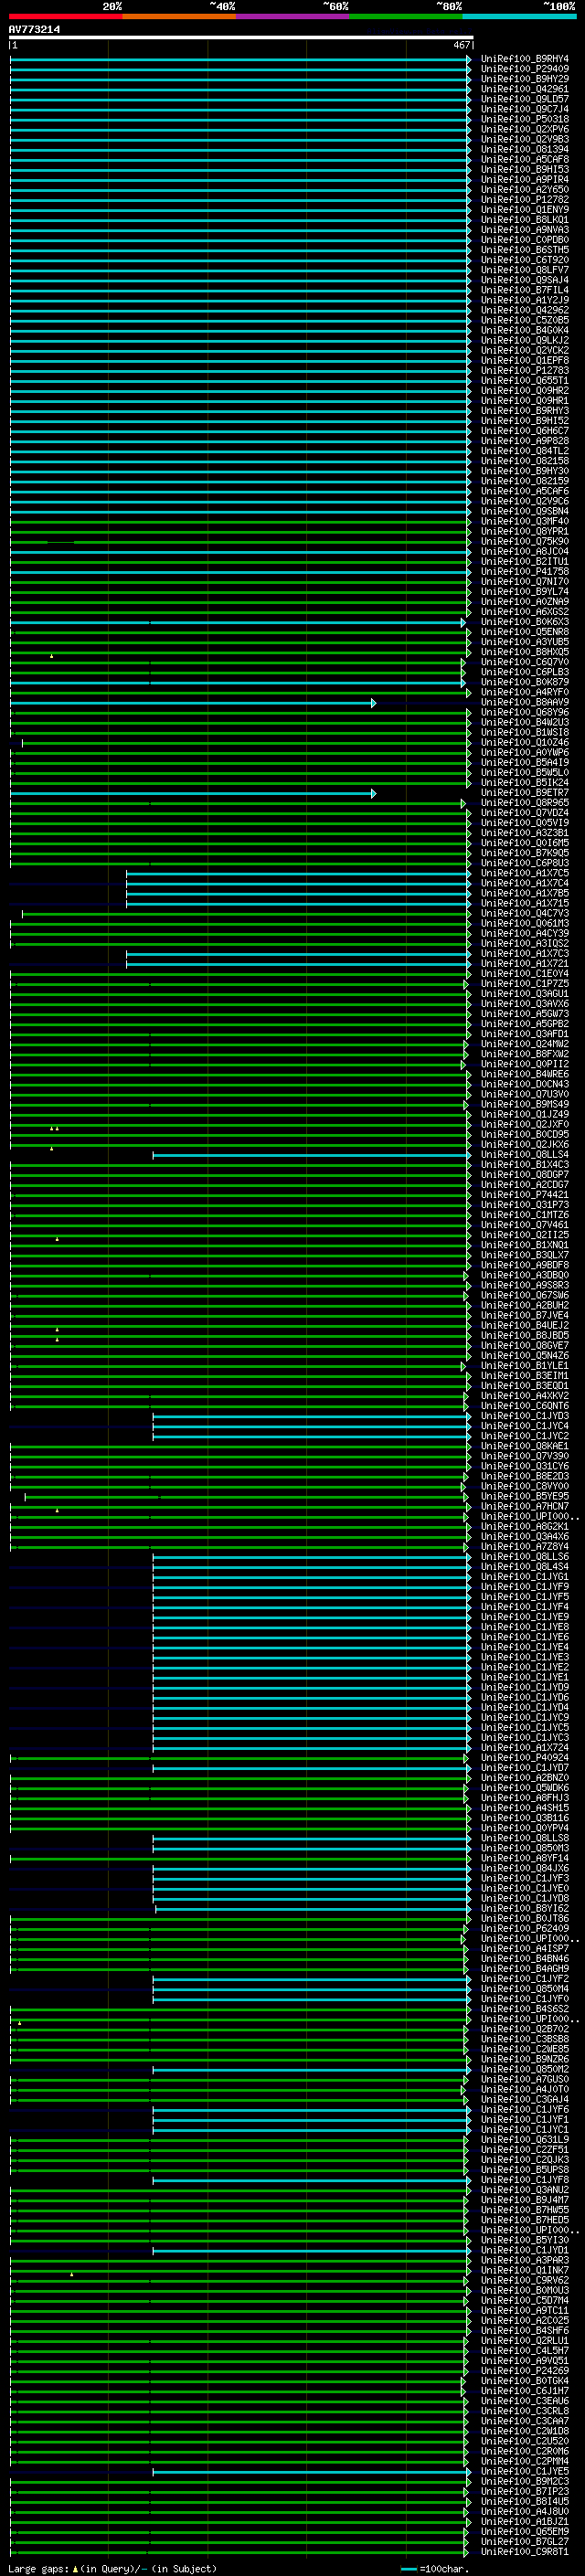Viewport: 585px width, 2576px height.
Task: Click the cyan alignment bar of UniRef100_A1X7C5
Action: 298,873
